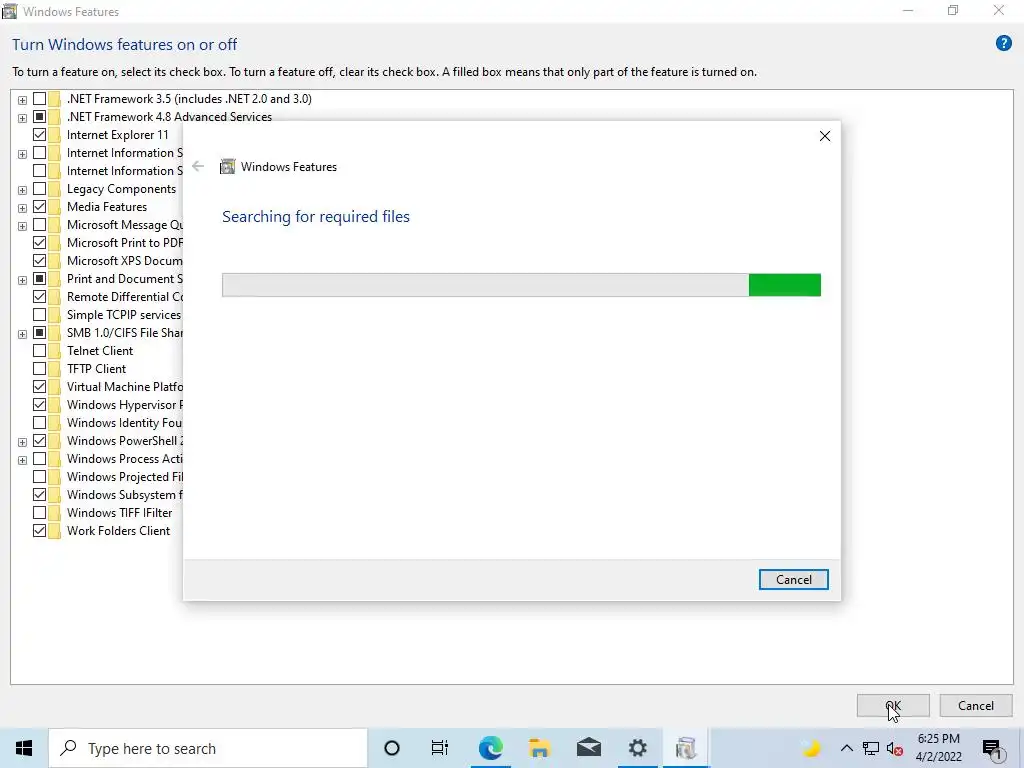The image size is (1024, 768).
Task: Expand Print and Document Services node
Action: [x=22, y=280]
